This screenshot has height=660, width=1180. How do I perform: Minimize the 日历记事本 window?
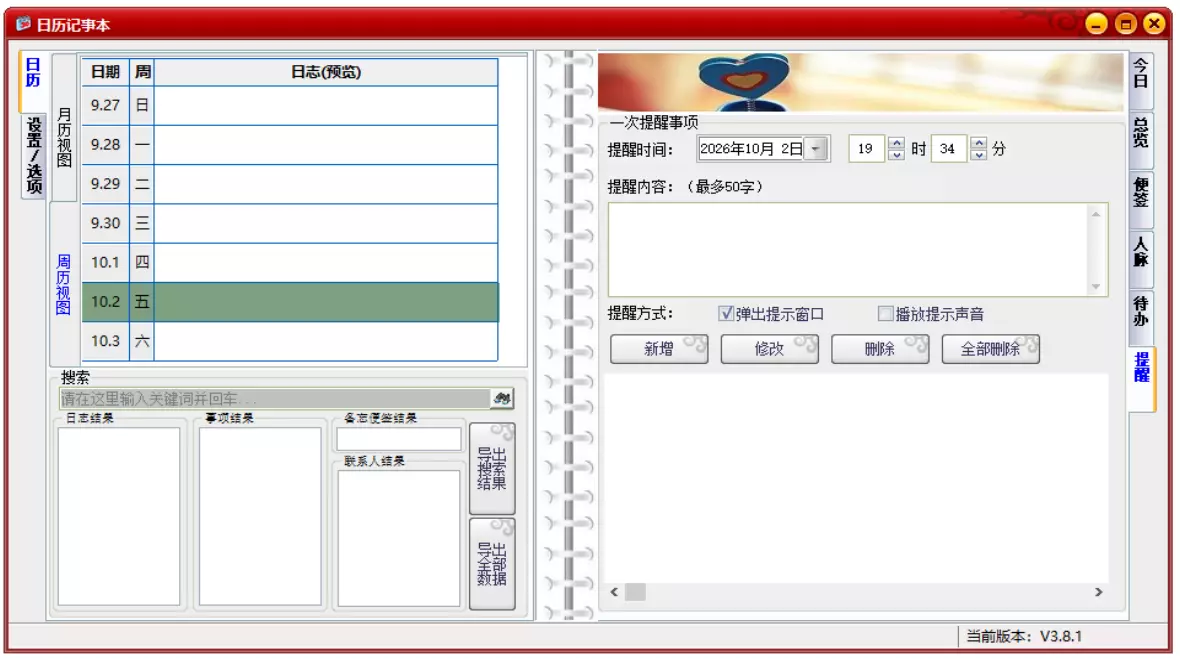(1096, 24)
